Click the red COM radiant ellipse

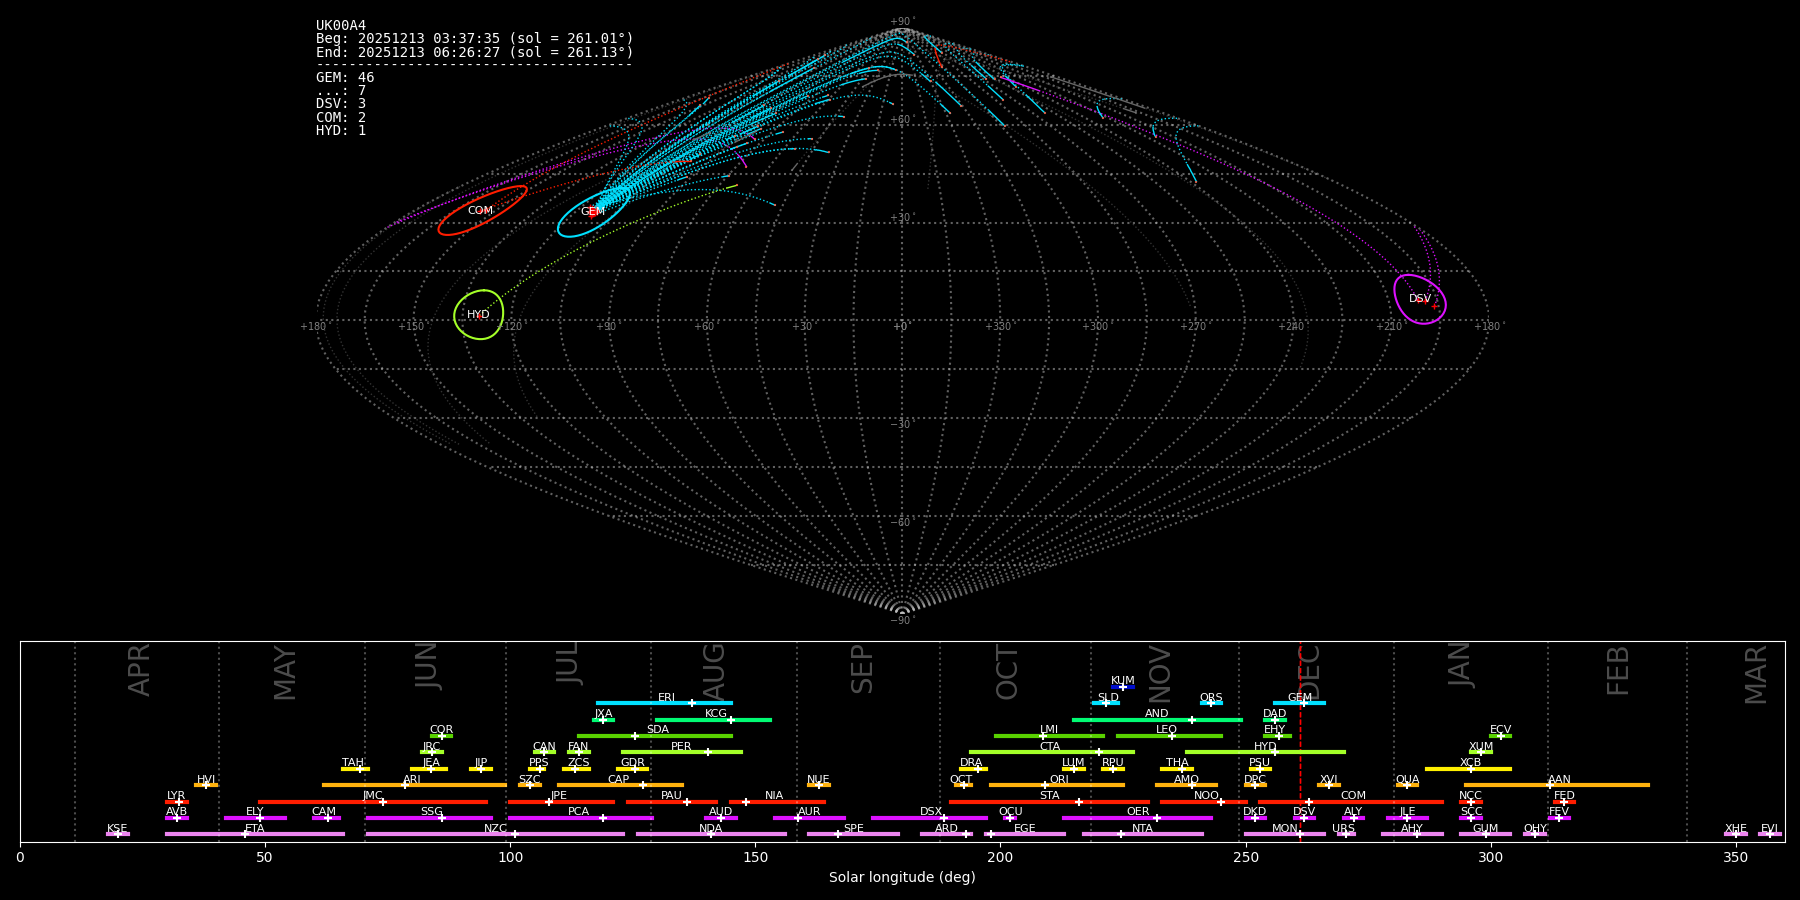482,211
